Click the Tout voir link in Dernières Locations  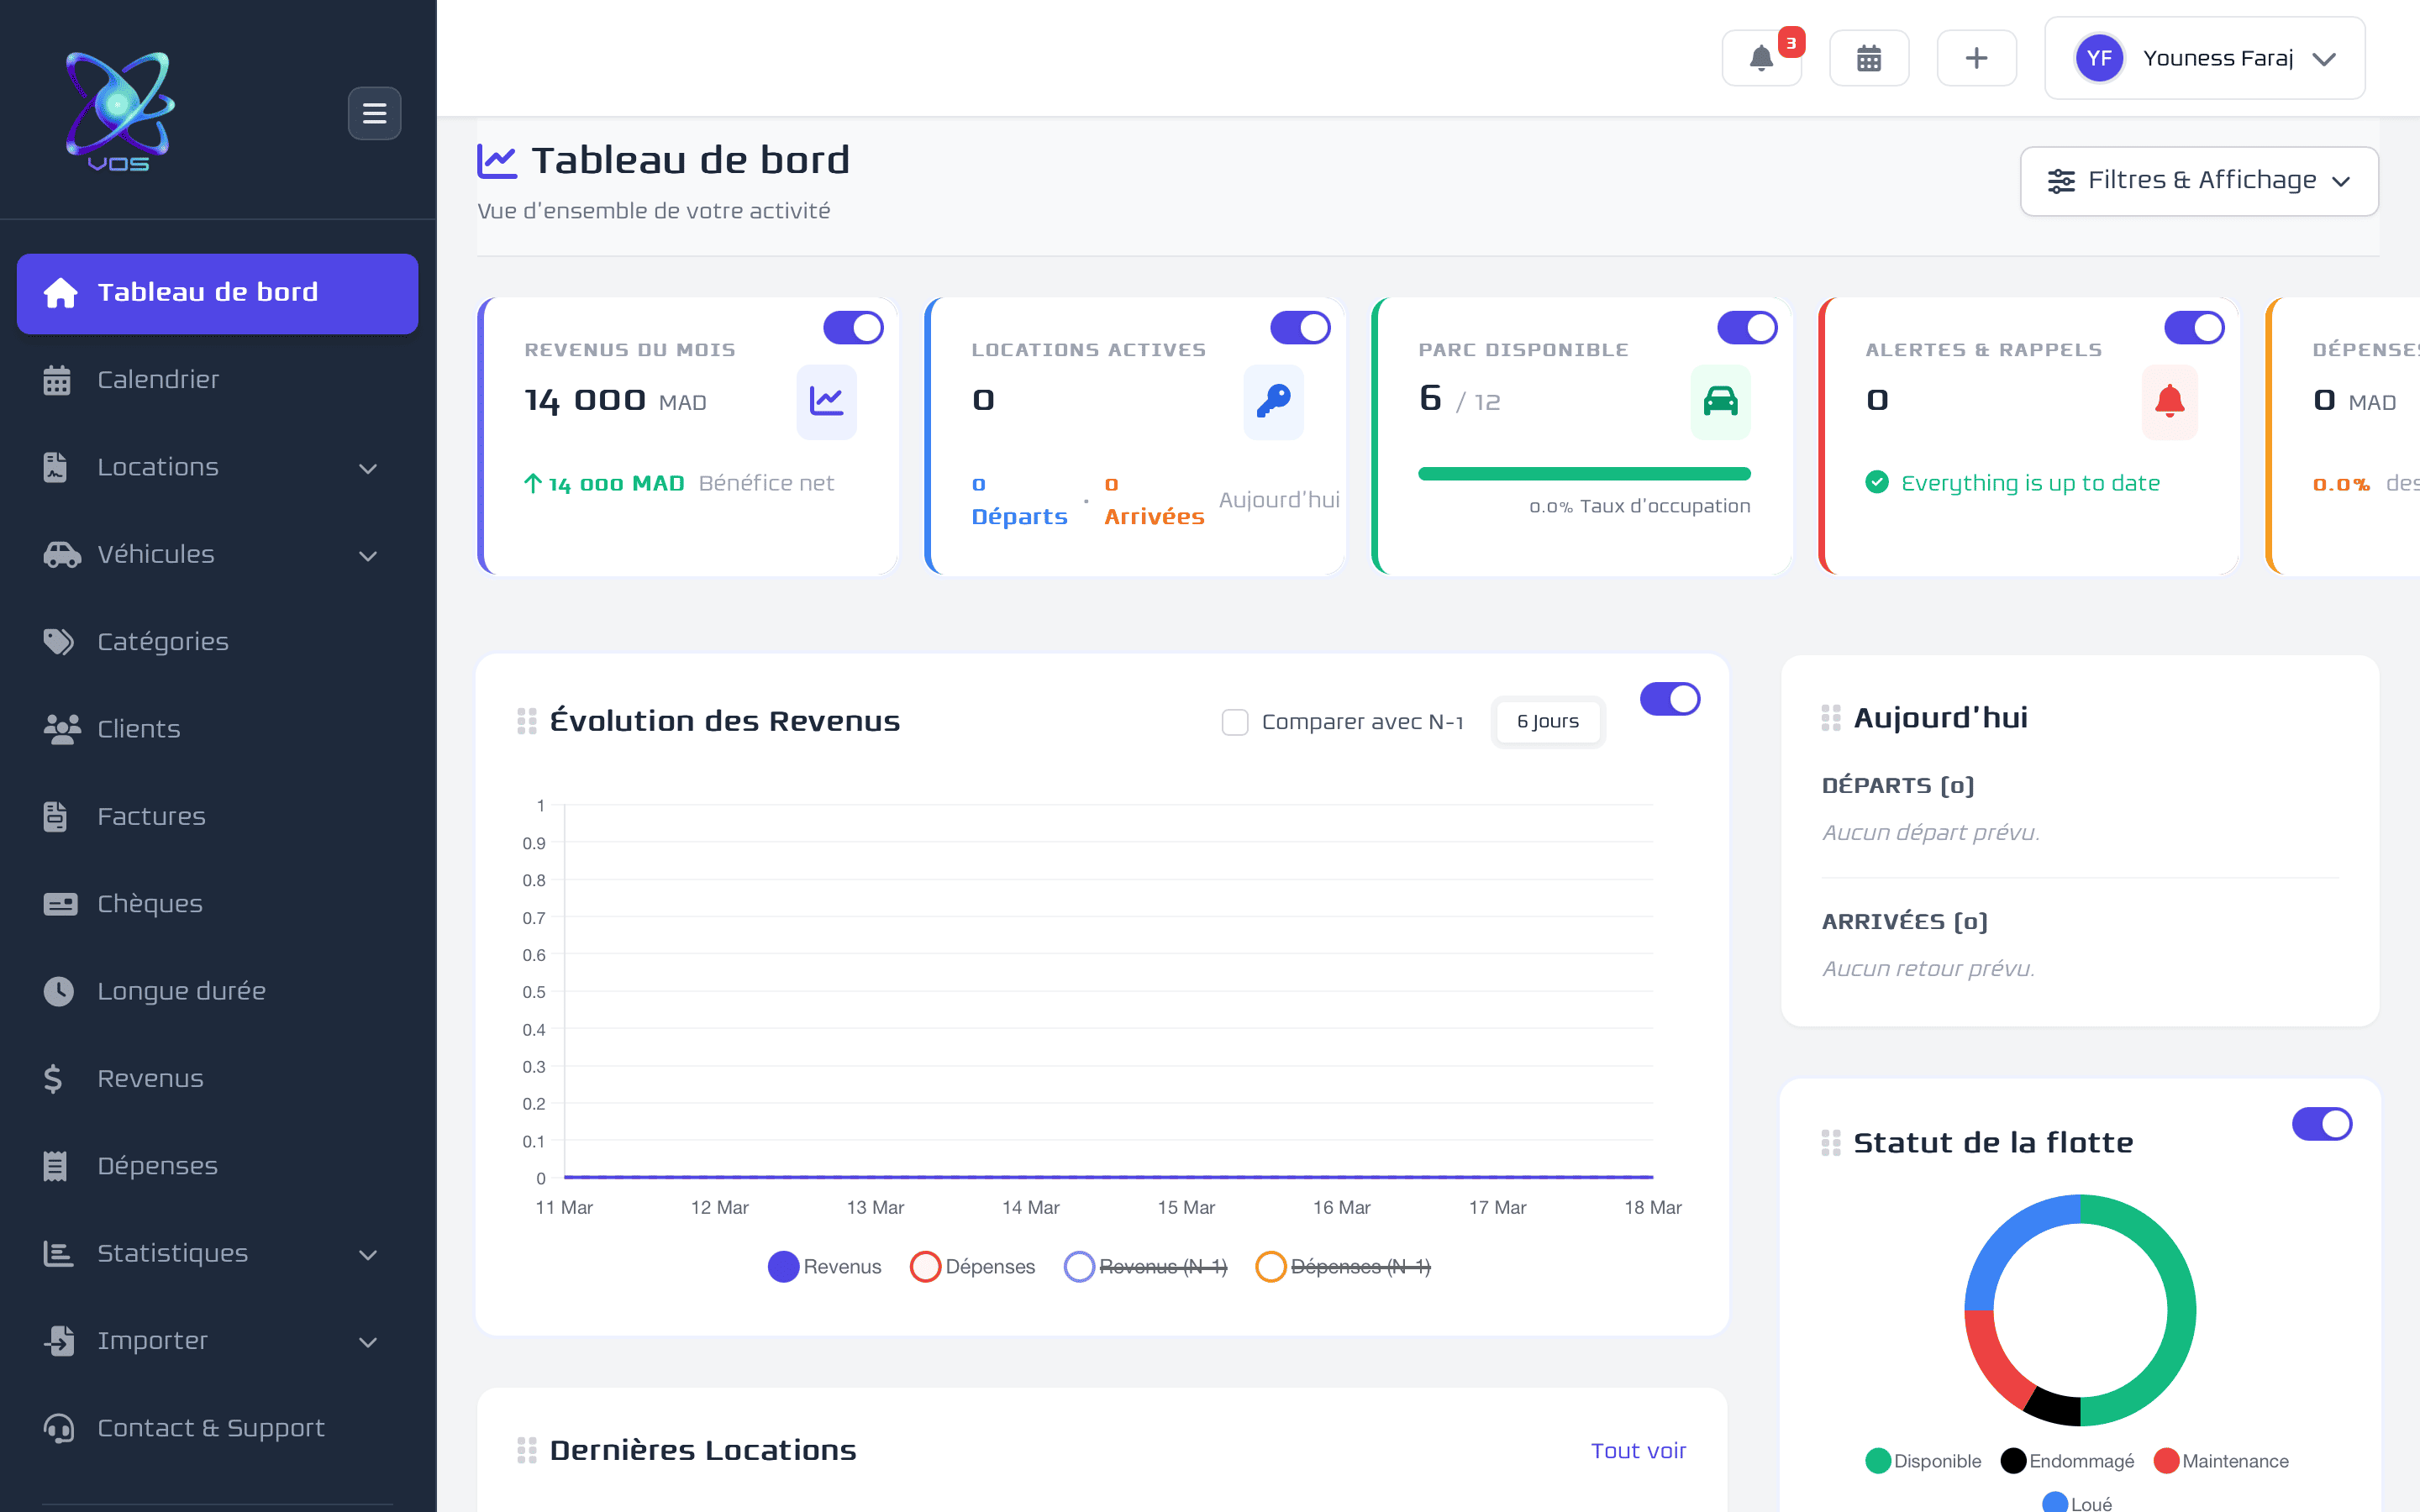point(1638,1450)
